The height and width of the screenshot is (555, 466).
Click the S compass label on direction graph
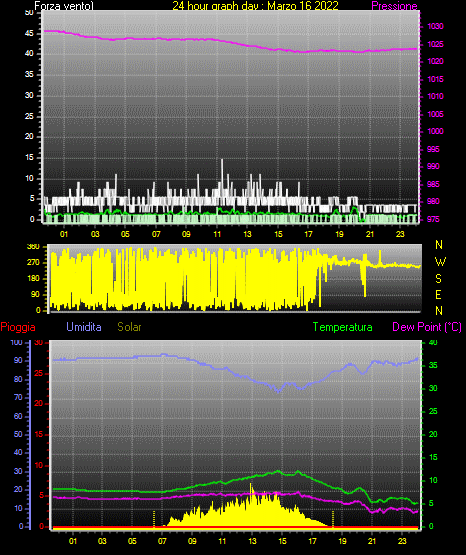click(x=438, y=279)
